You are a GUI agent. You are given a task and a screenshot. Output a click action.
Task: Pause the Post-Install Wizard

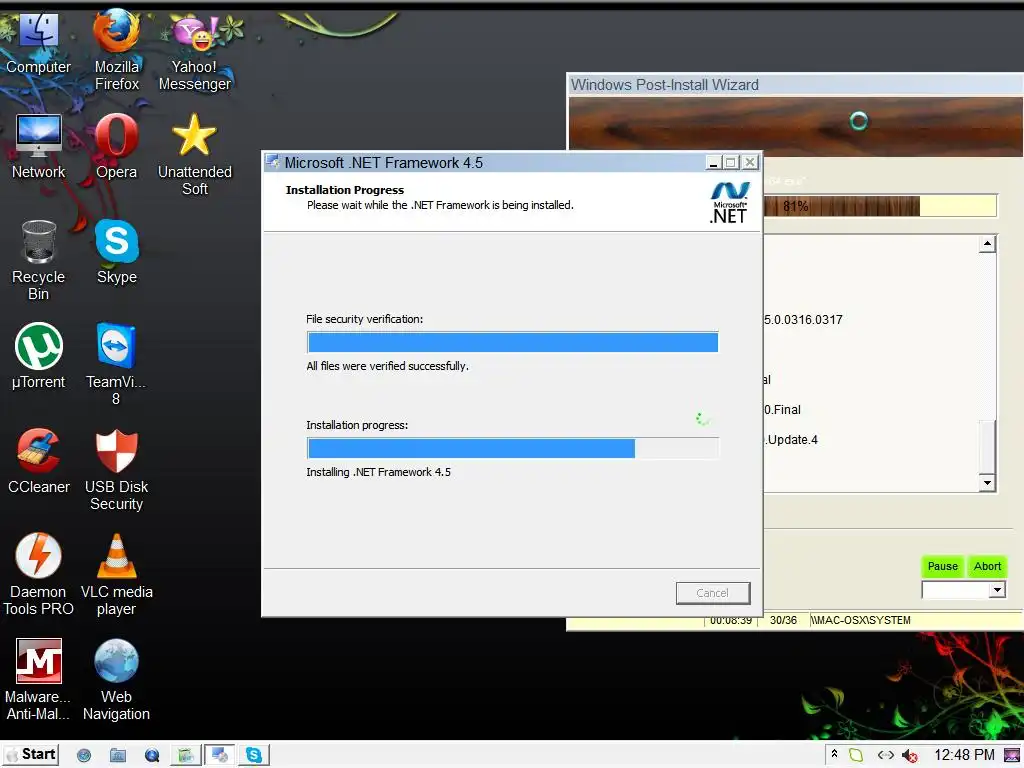click(942, 566)
